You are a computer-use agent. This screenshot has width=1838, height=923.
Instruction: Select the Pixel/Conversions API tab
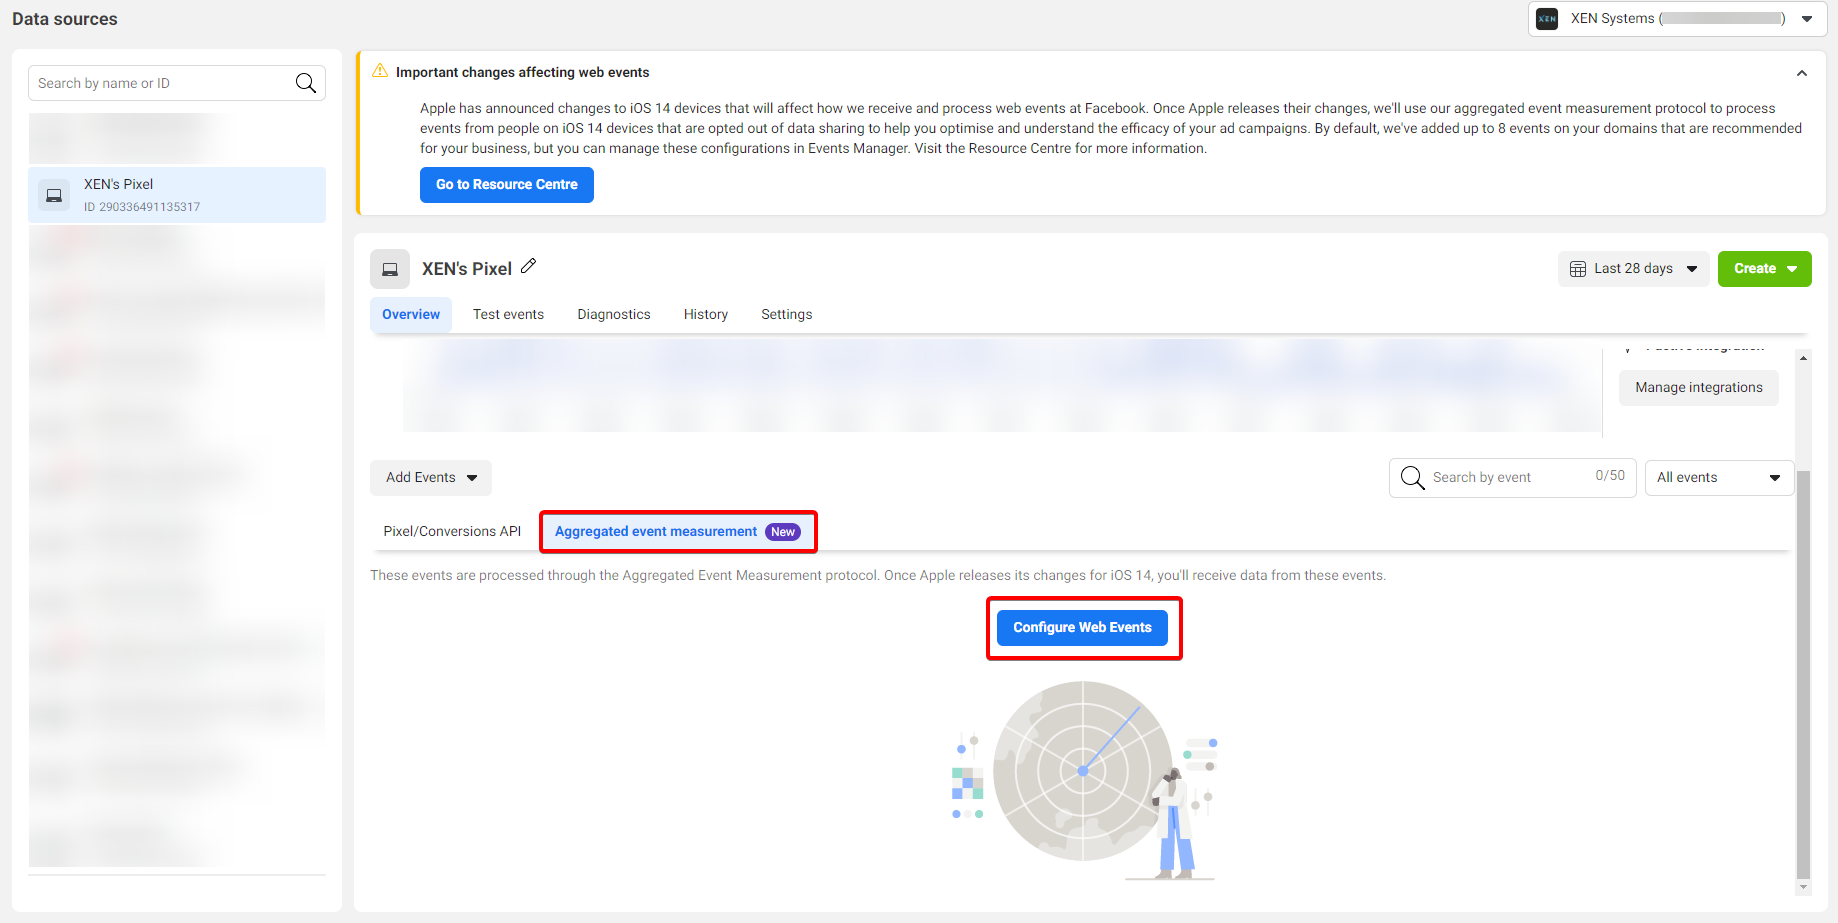pyautogui.click(x=451, y=531)
